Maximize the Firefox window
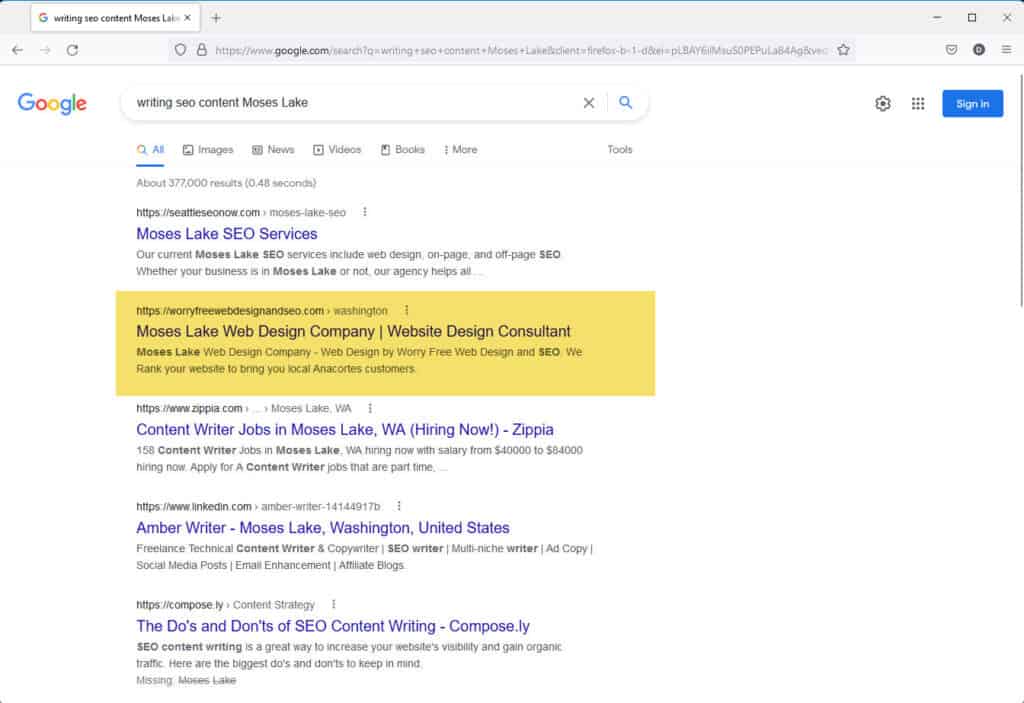Viewport: 1024px width, 703px height. click(x=972, y=18)
